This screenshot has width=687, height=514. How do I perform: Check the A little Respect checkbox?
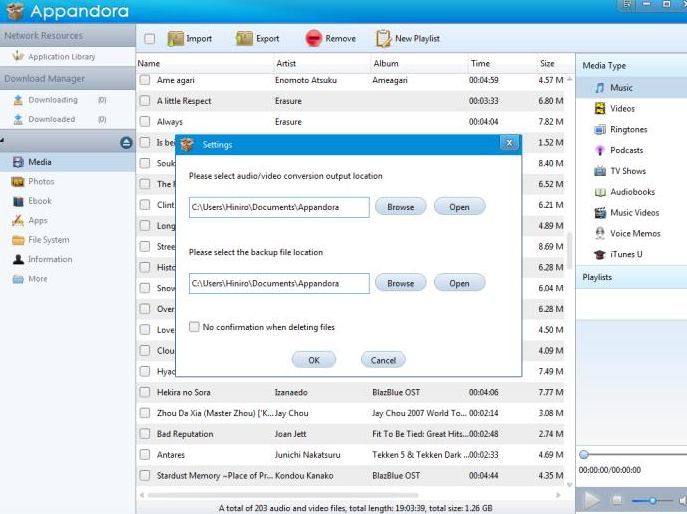click(x=145, y=101)
